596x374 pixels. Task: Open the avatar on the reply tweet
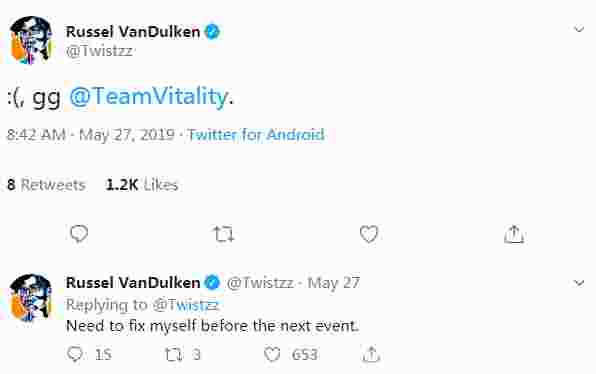[30, 298]
